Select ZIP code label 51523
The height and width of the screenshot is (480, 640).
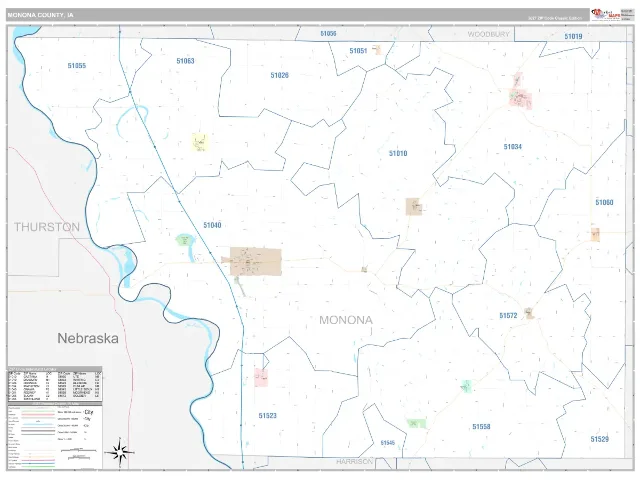click(x=267, y=416)
